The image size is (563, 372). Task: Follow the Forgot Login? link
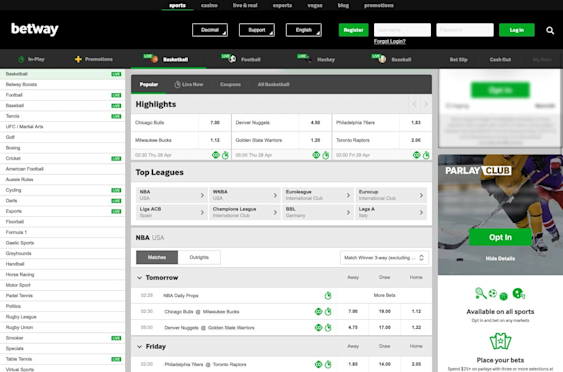(390, 42)
